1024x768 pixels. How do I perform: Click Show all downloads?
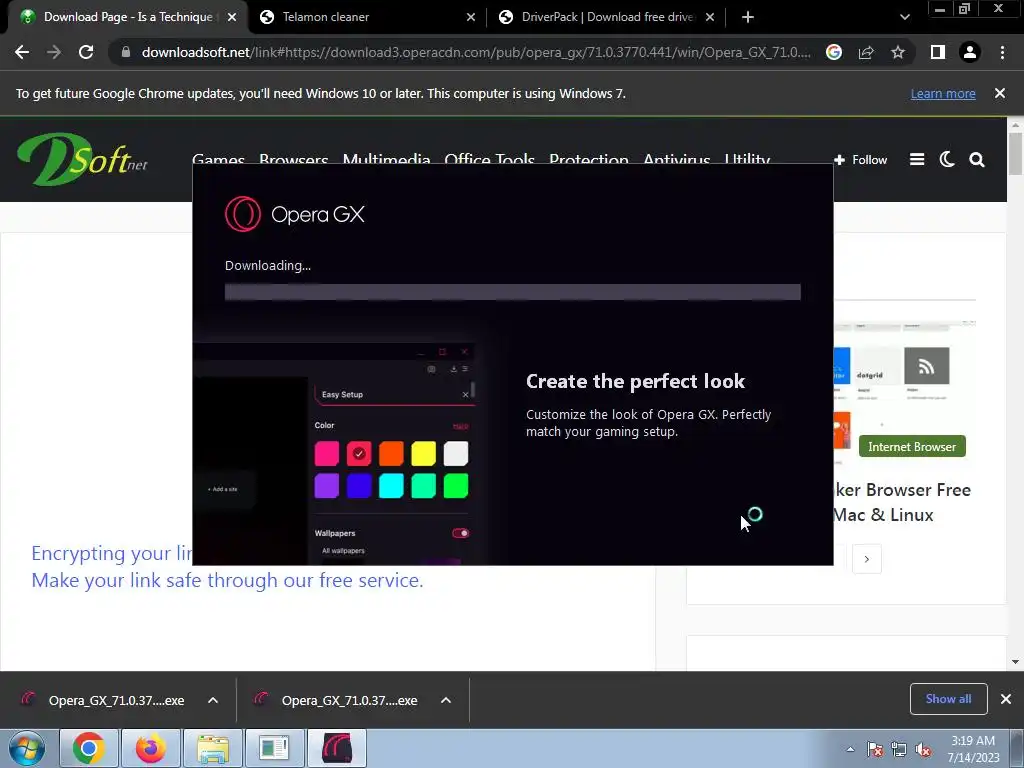(x=948, y=699)
